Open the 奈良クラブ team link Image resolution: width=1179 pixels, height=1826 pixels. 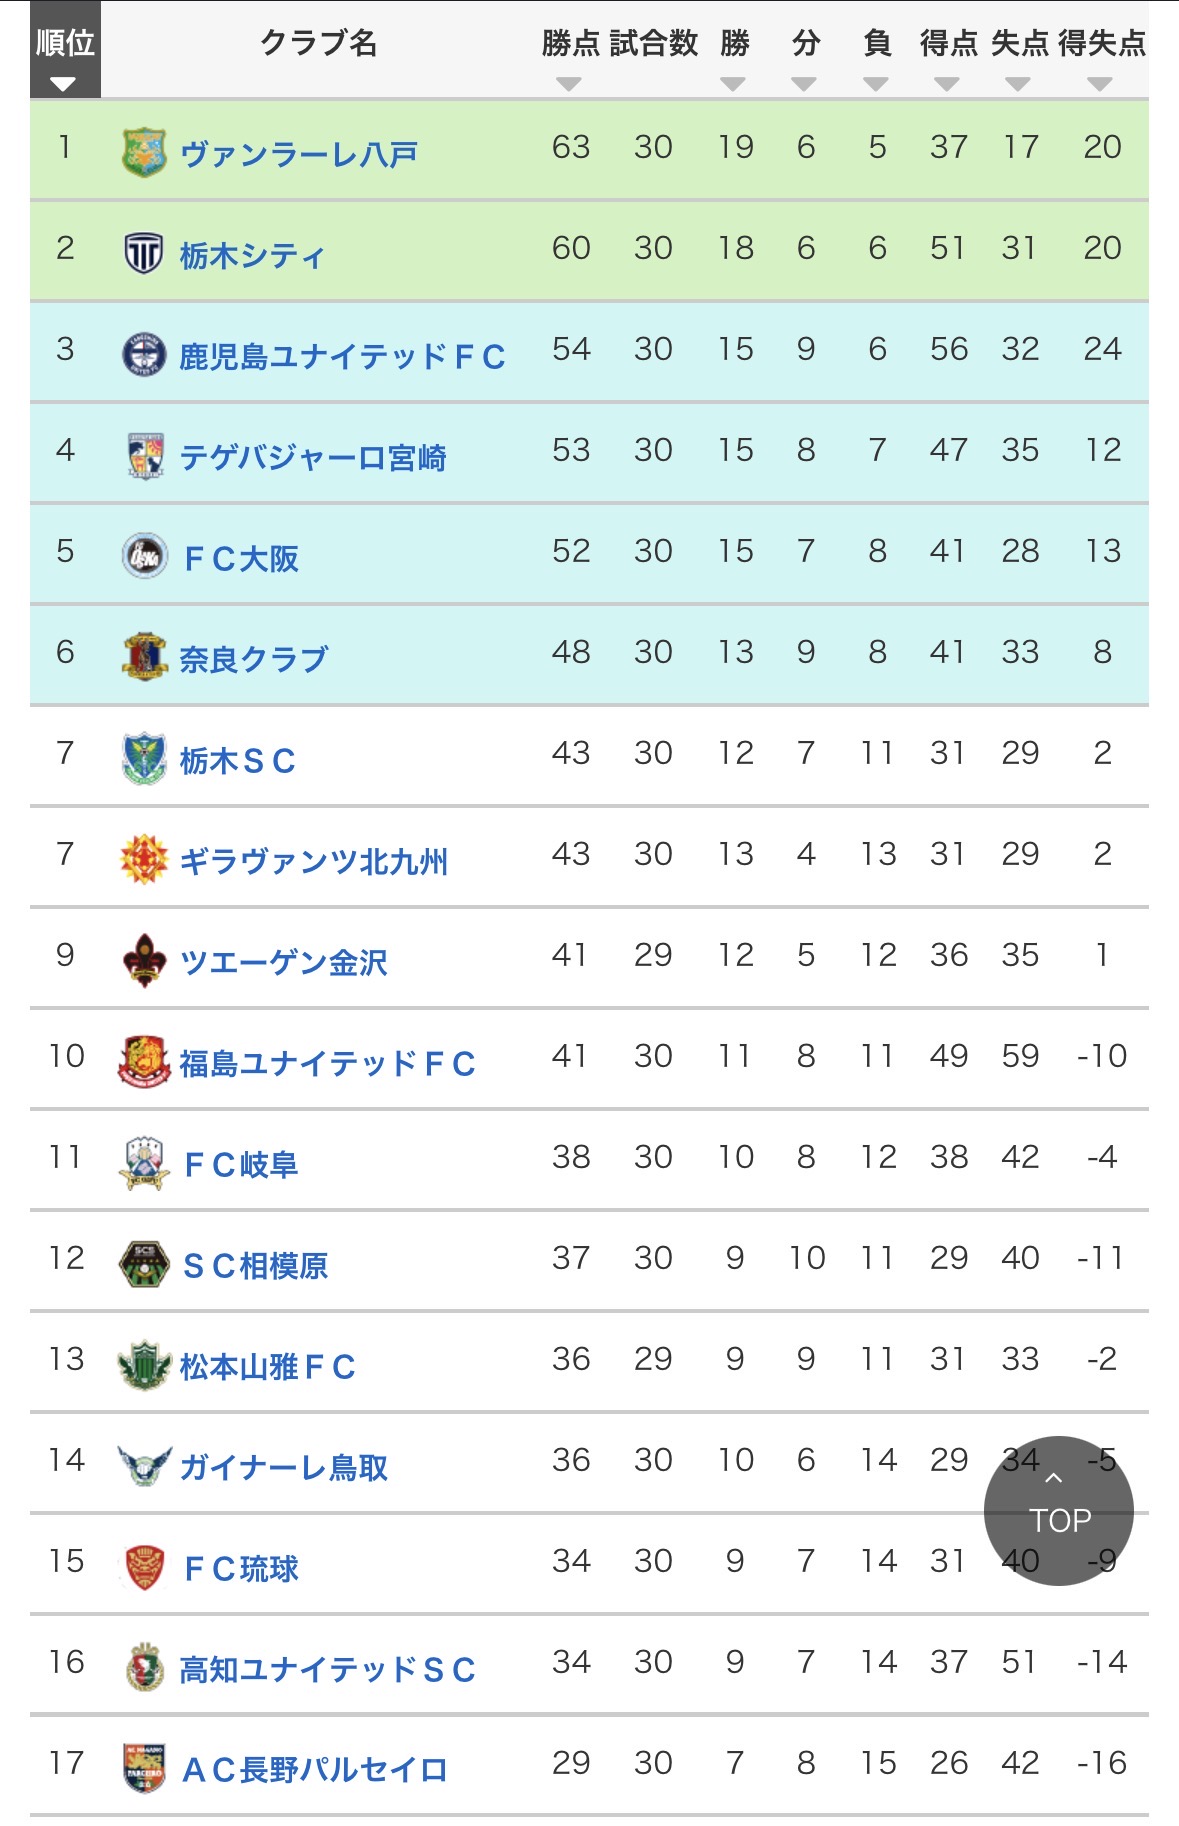pos(254,659)
